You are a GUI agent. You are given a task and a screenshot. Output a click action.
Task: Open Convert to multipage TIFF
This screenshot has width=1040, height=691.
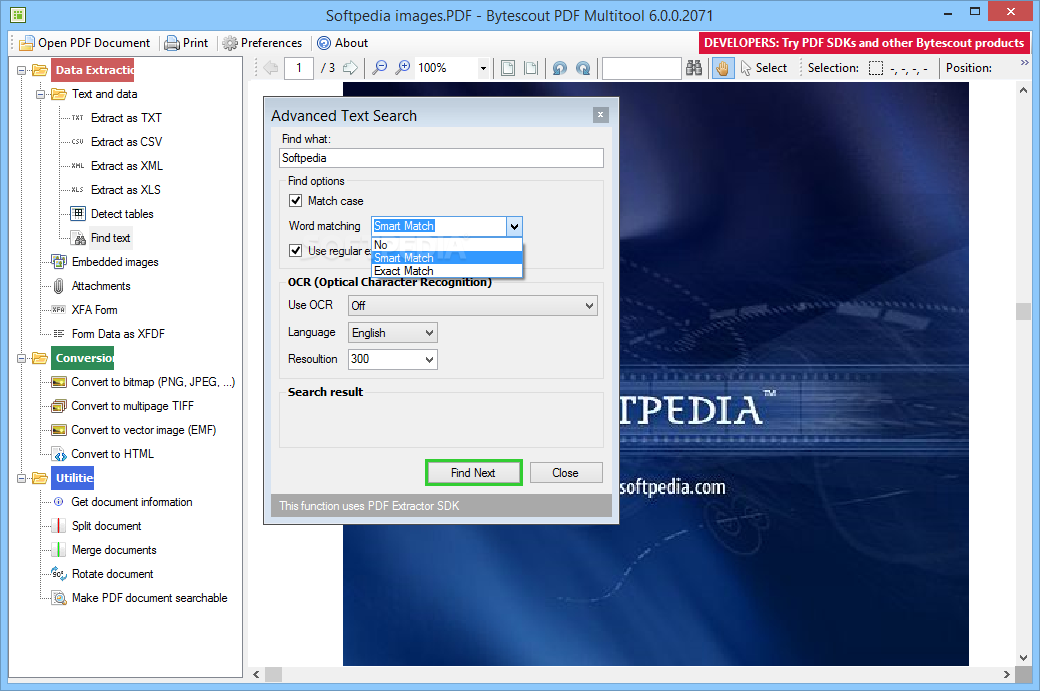[x=132, y=406]
